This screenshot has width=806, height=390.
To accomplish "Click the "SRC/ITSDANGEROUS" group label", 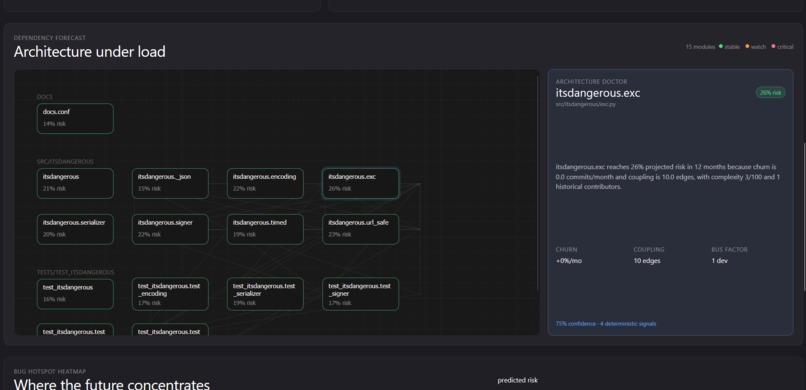I will click(x=65, y=161).
